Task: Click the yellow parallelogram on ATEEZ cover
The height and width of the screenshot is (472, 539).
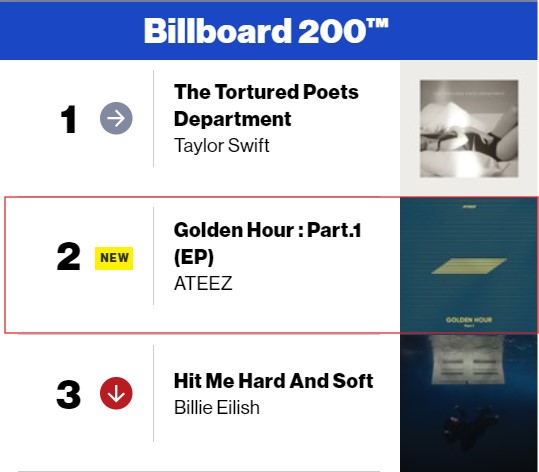Action: [x=469, y=266]
